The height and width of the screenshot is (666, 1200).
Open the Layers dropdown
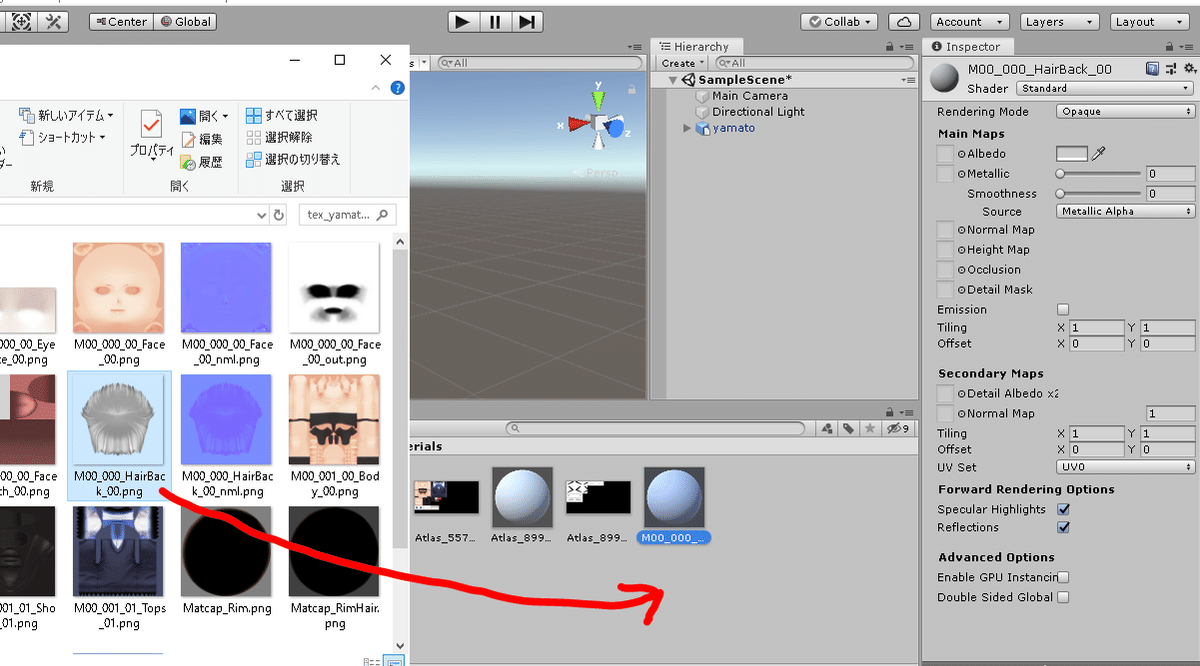point(1060,21)
